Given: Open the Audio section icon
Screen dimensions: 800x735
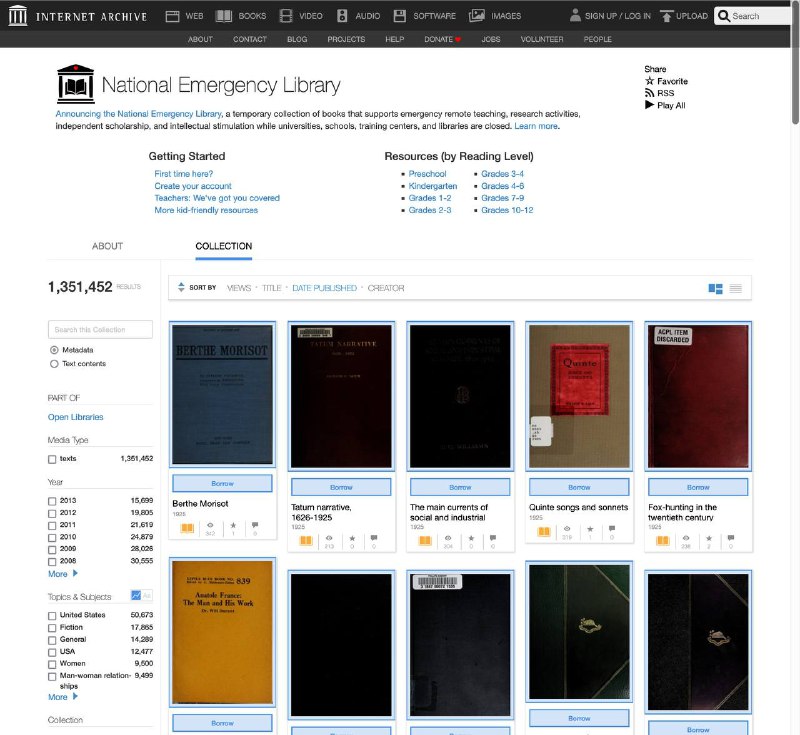Looking at the screenshot, I should [342, 16].
